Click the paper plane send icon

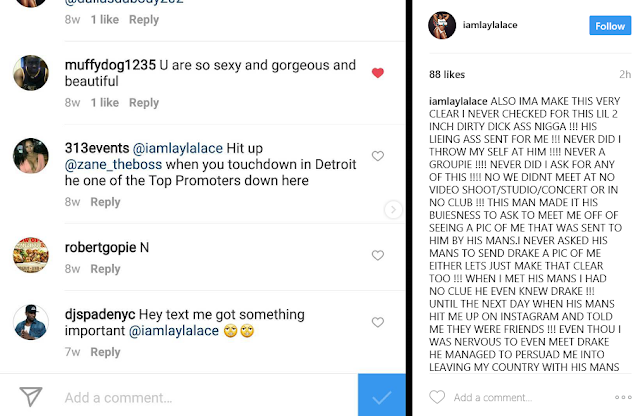(31, 397)
